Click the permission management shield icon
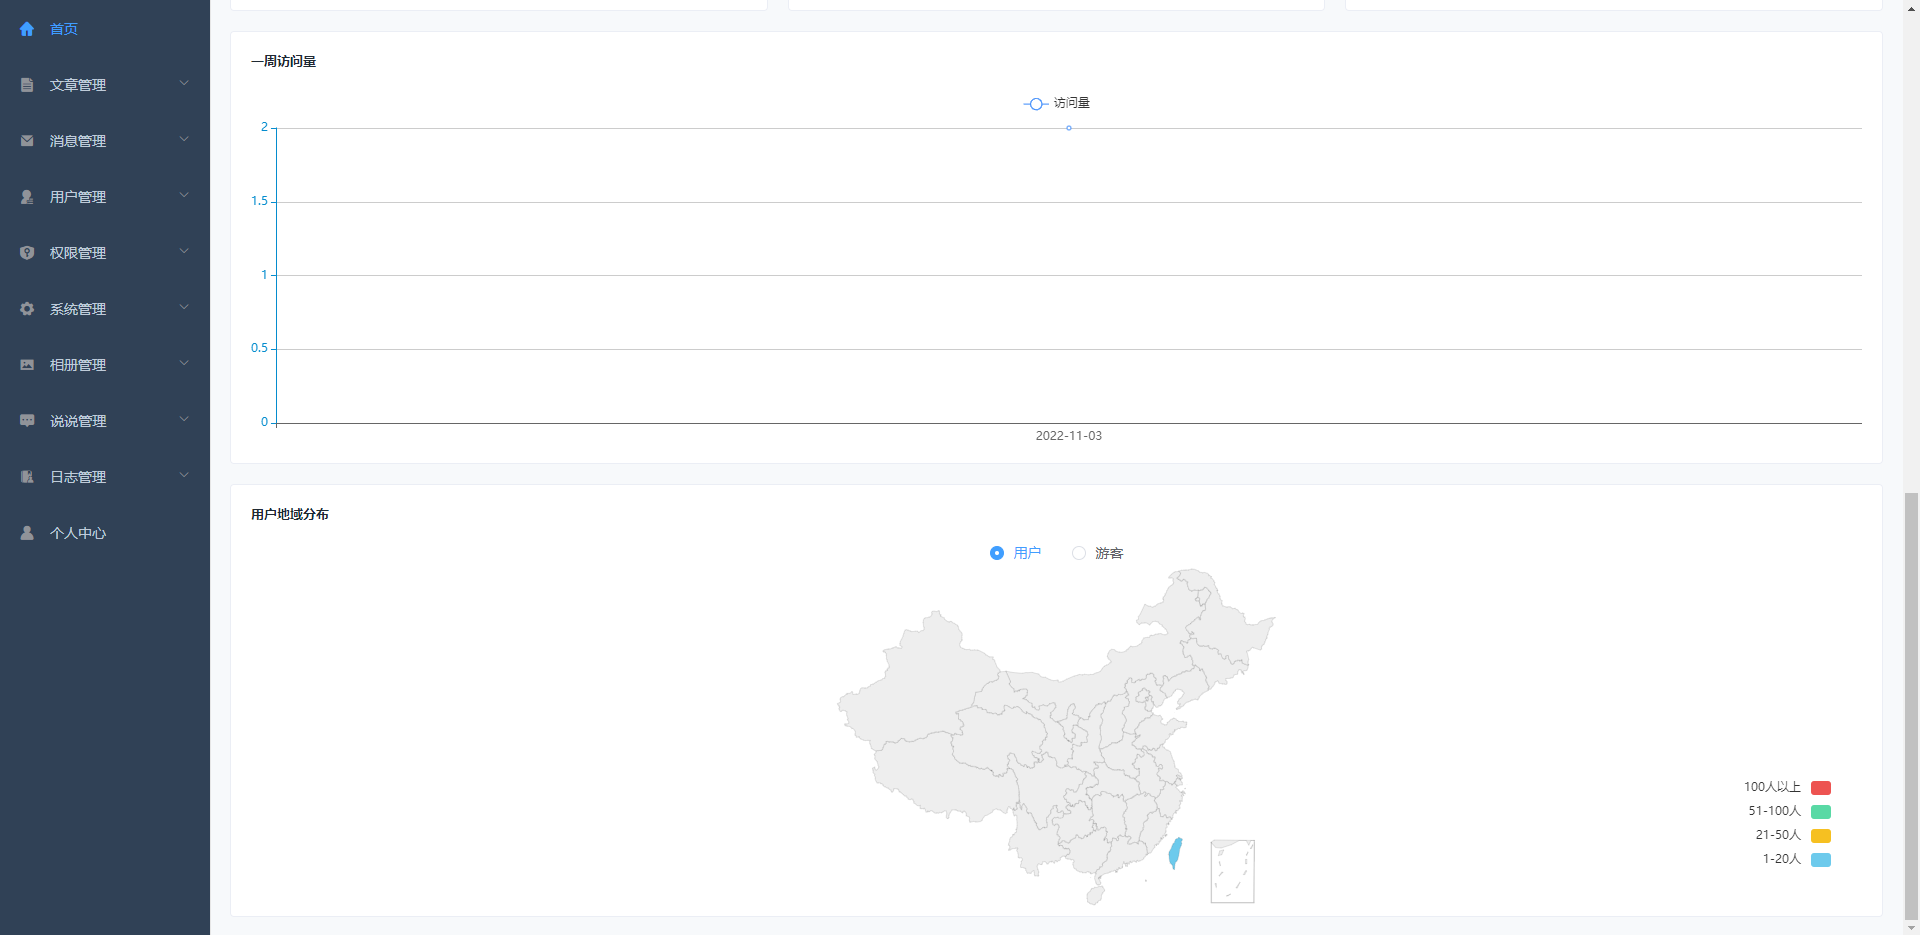The width and height of the screenshot is (1920, 935). 27,253
